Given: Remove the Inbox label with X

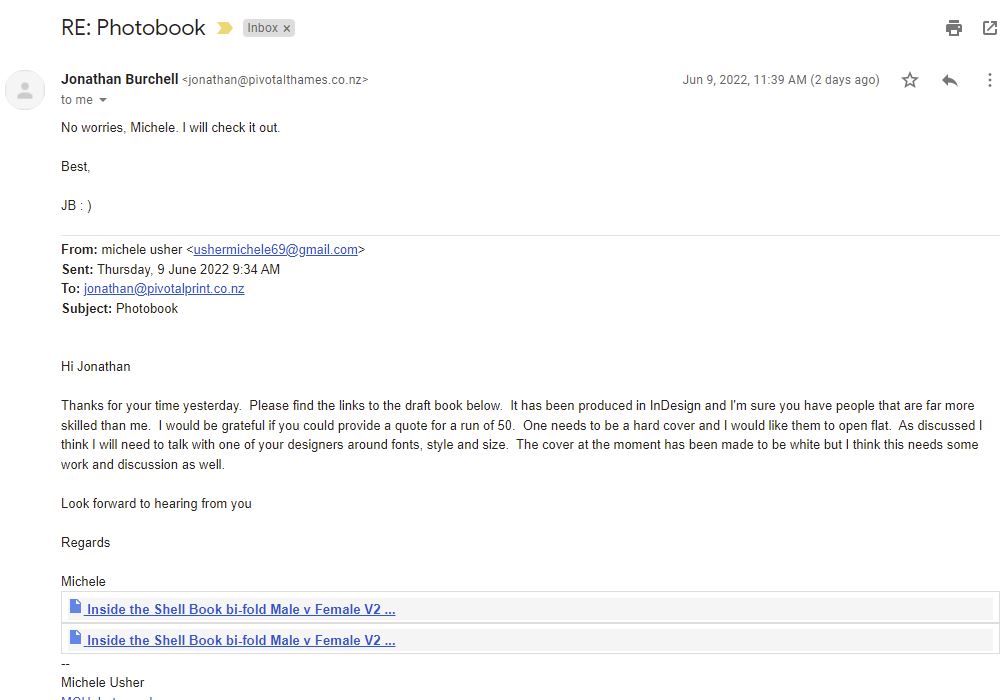Looking at the screenshot, I should pos(287,28).
